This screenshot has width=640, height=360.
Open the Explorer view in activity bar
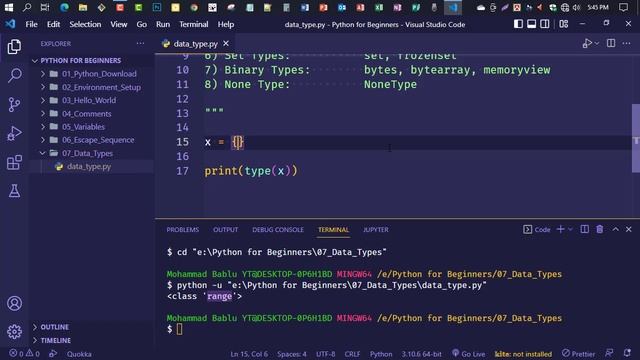[14, 47]
